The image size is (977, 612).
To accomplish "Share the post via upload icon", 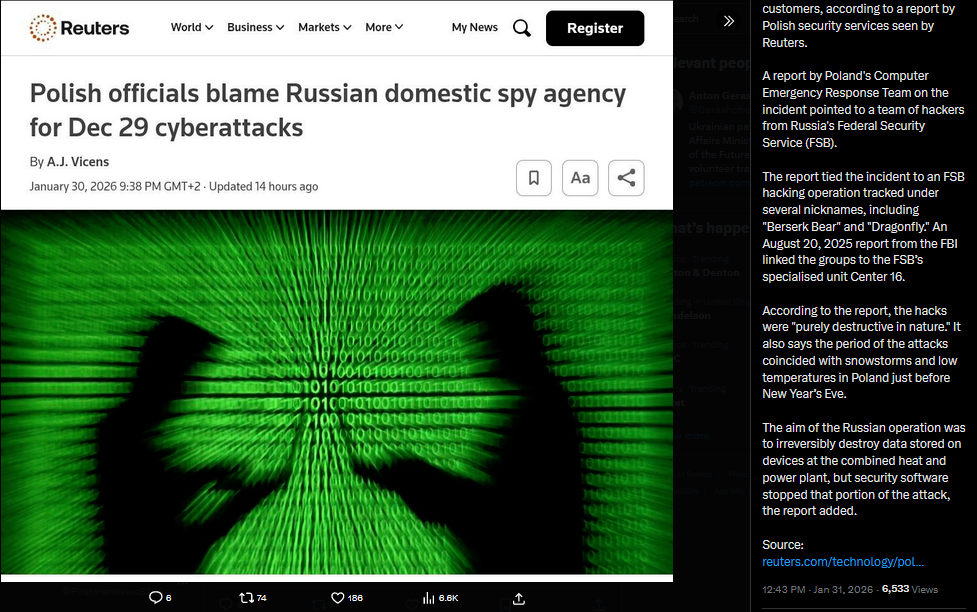I will [518, 598].
